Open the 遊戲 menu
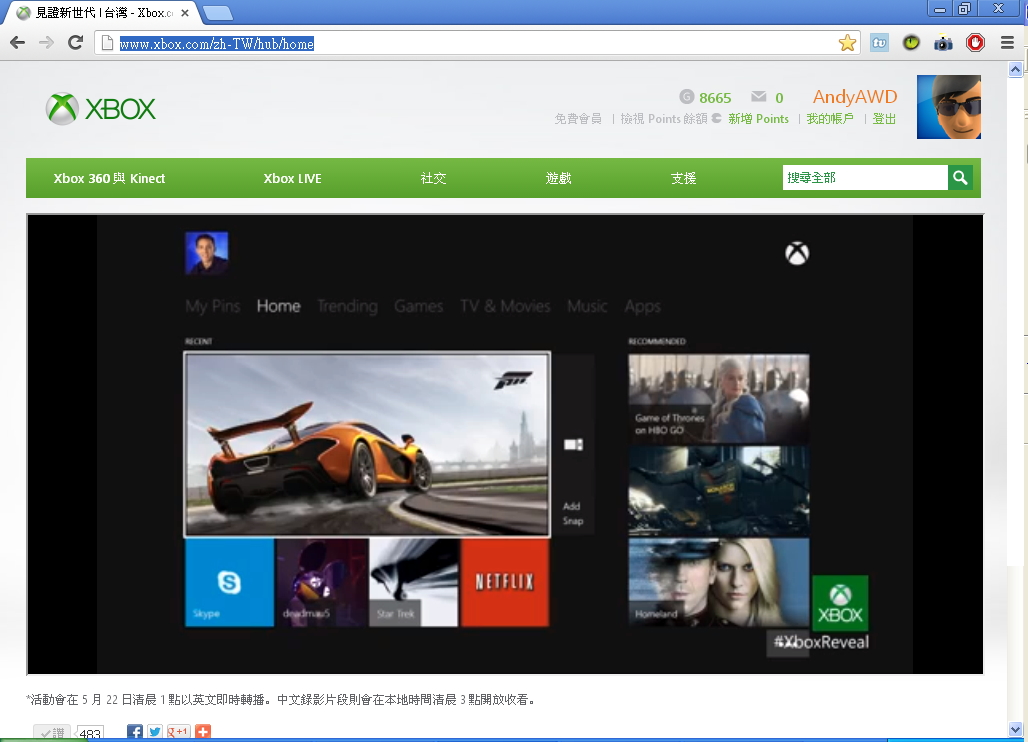Image resolution: width=1028 pixels, height=742 pixels. pos(559,178)
